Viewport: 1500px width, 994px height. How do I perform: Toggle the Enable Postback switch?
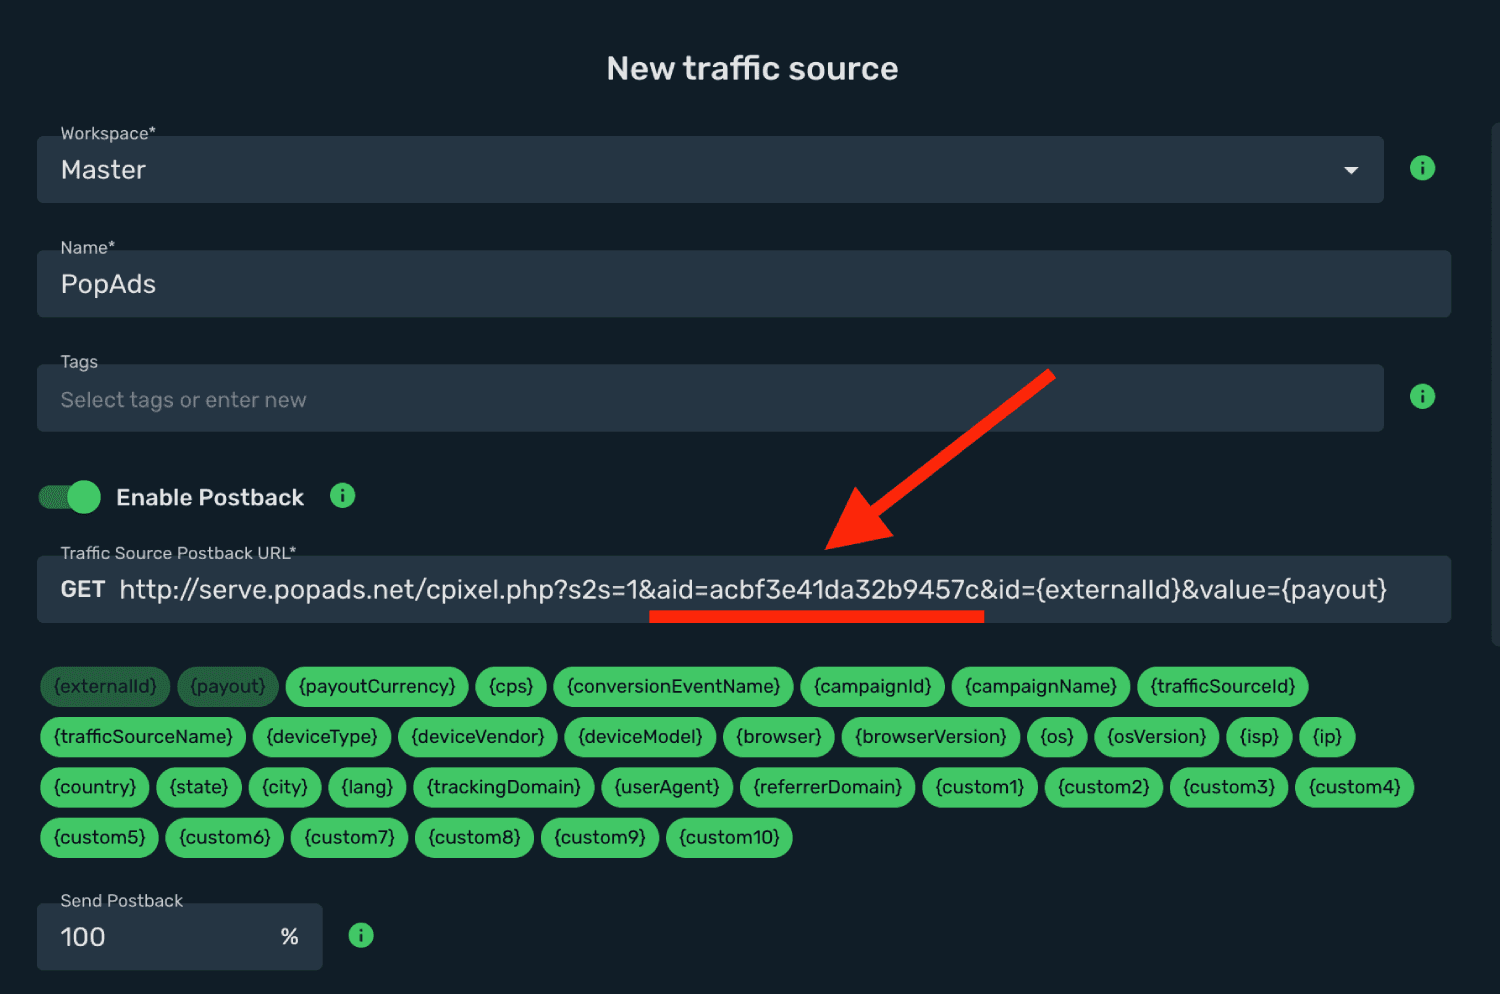tap(70, 497)
